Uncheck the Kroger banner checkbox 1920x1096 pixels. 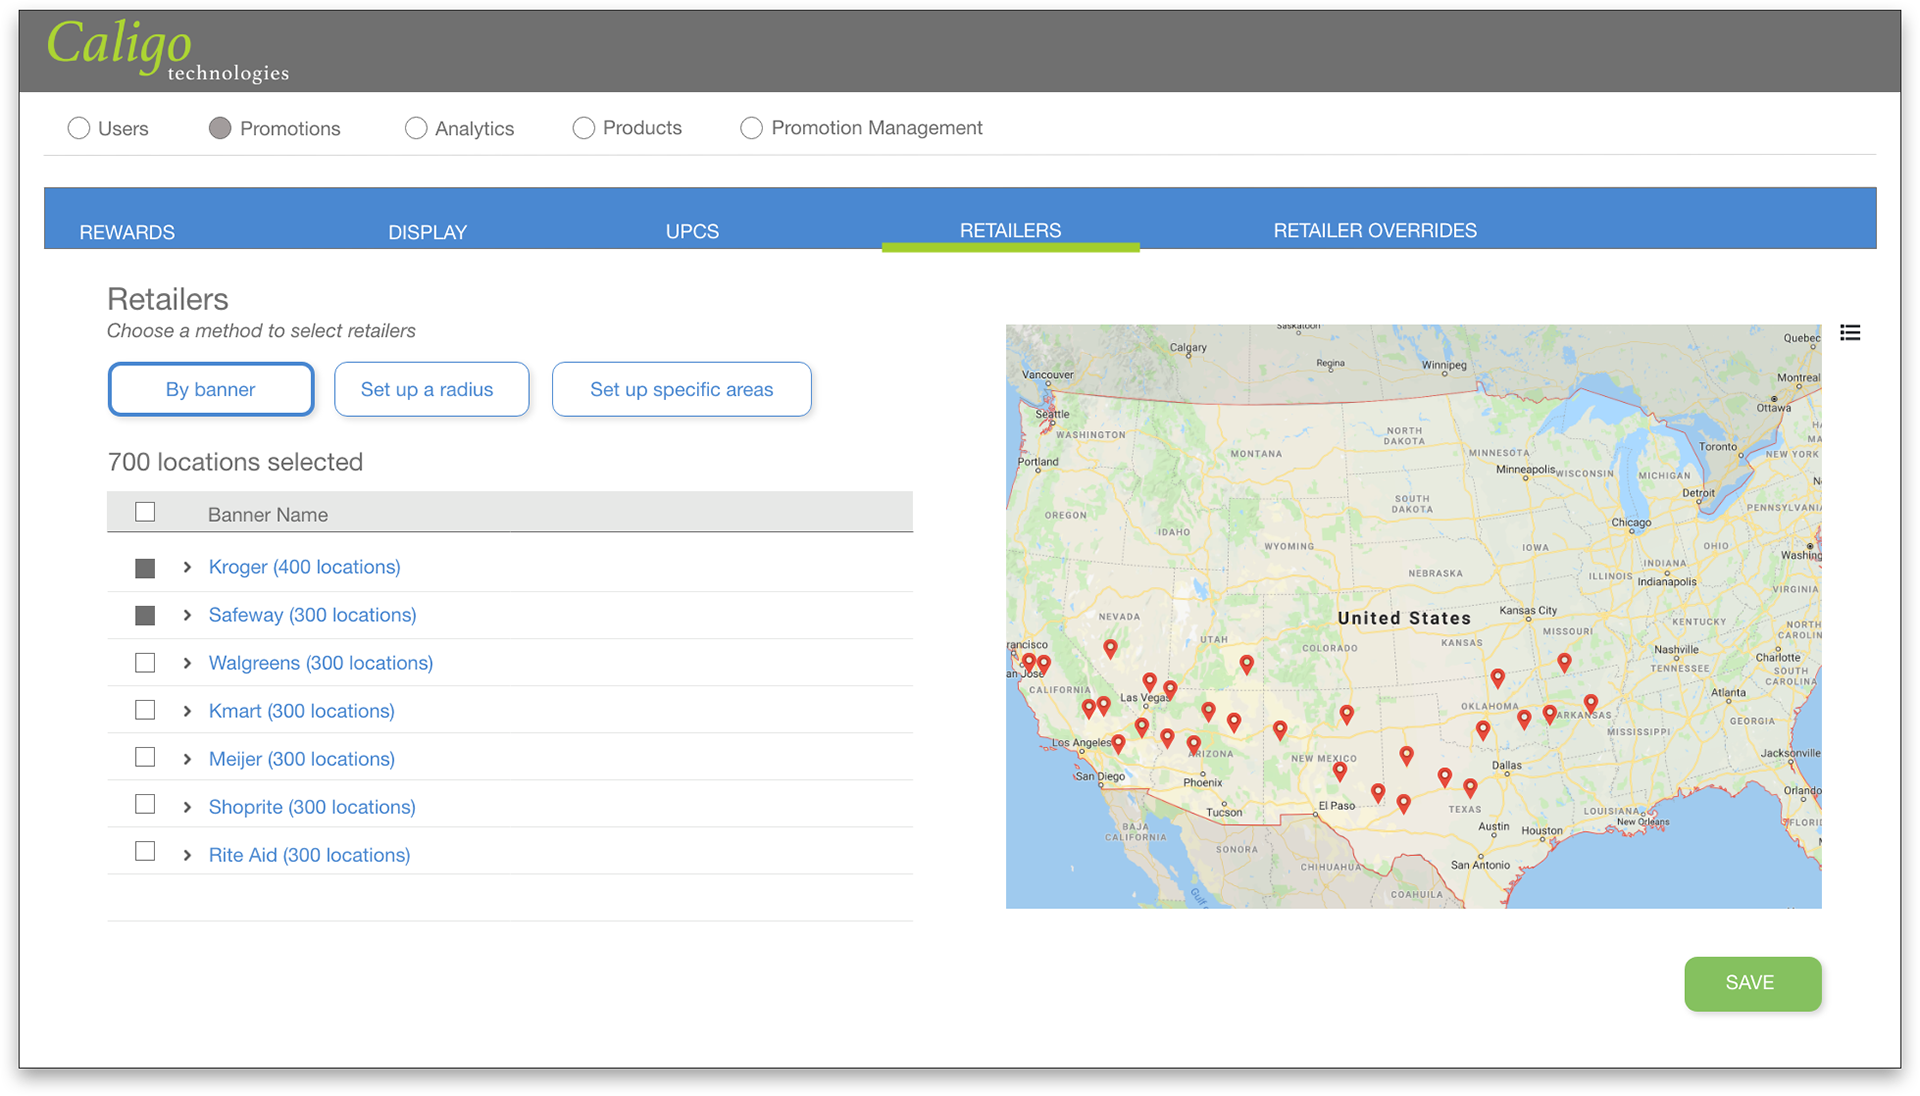click(145, 568)
